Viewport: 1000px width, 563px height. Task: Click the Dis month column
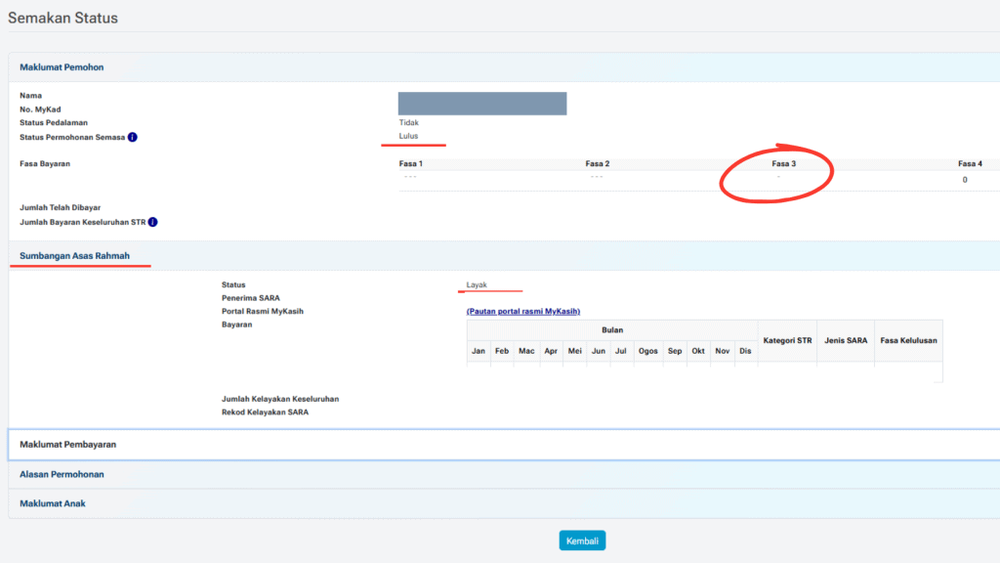click(745, 351)
